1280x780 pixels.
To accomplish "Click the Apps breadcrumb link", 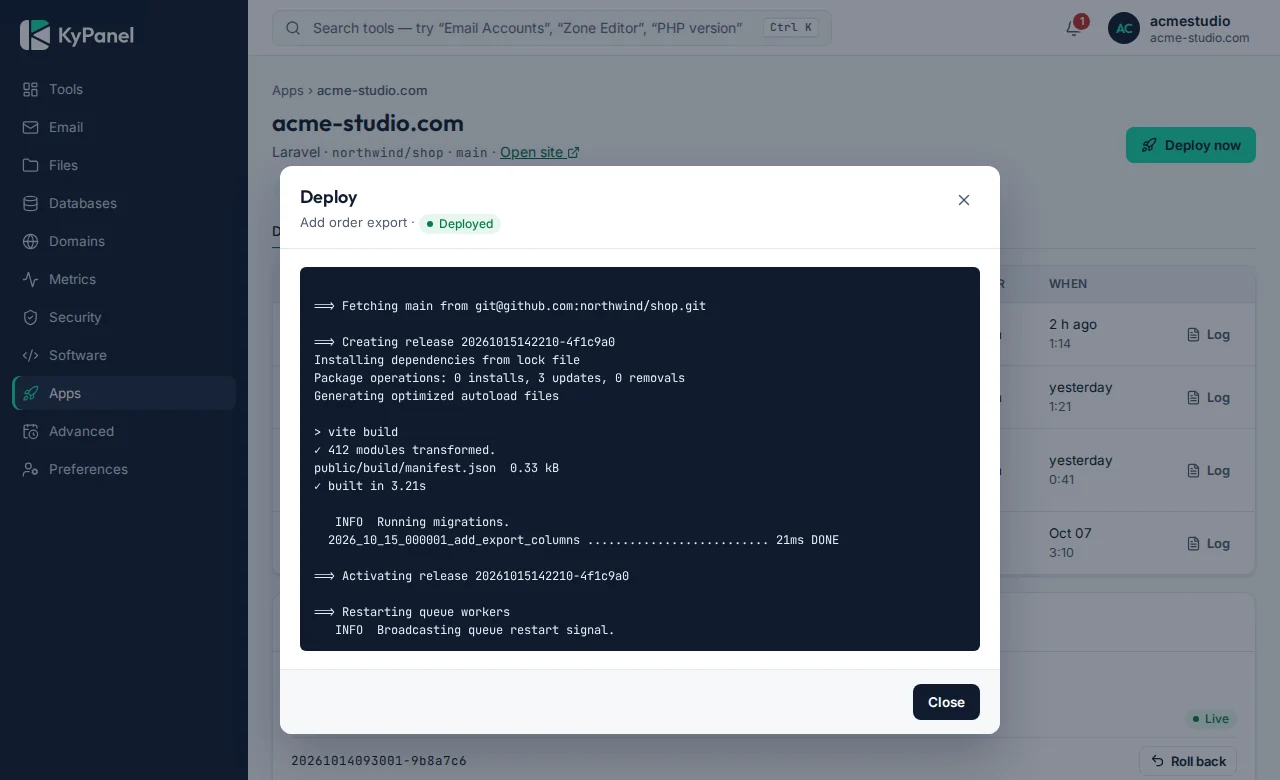I will 288,90.
